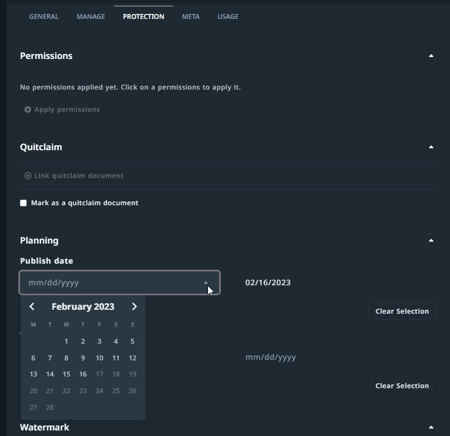Screen dimensions: 450x436
Task: Click the empty mm/dd/yyyy field on the right
Action: tap(271, 357)
